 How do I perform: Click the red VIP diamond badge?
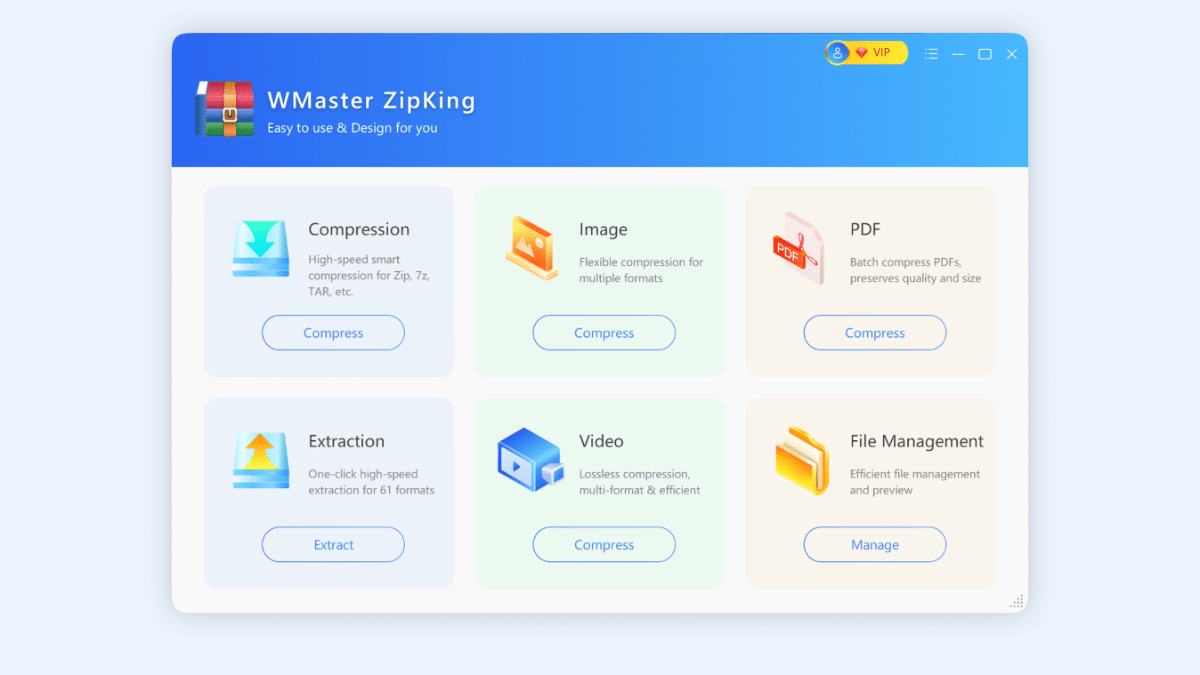click(862, 53)
